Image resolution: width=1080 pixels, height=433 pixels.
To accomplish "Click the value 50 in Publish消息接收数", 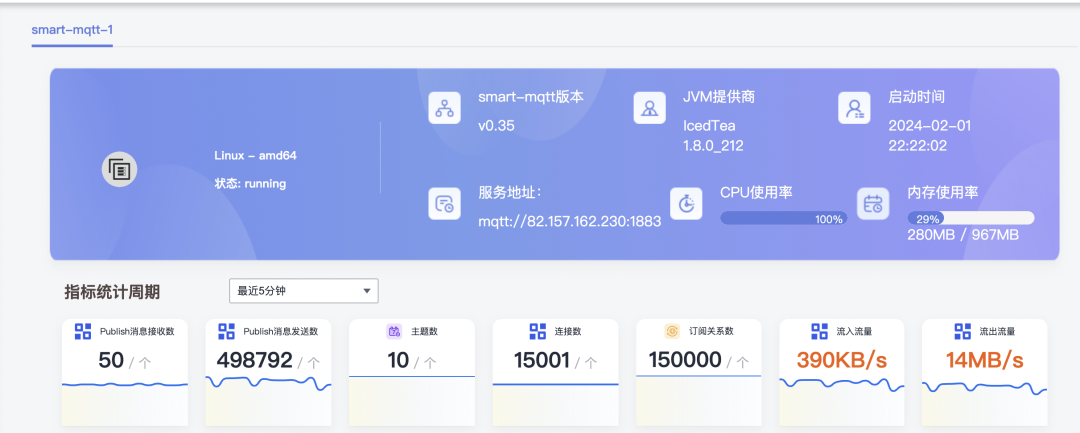I will coord(111,360).
